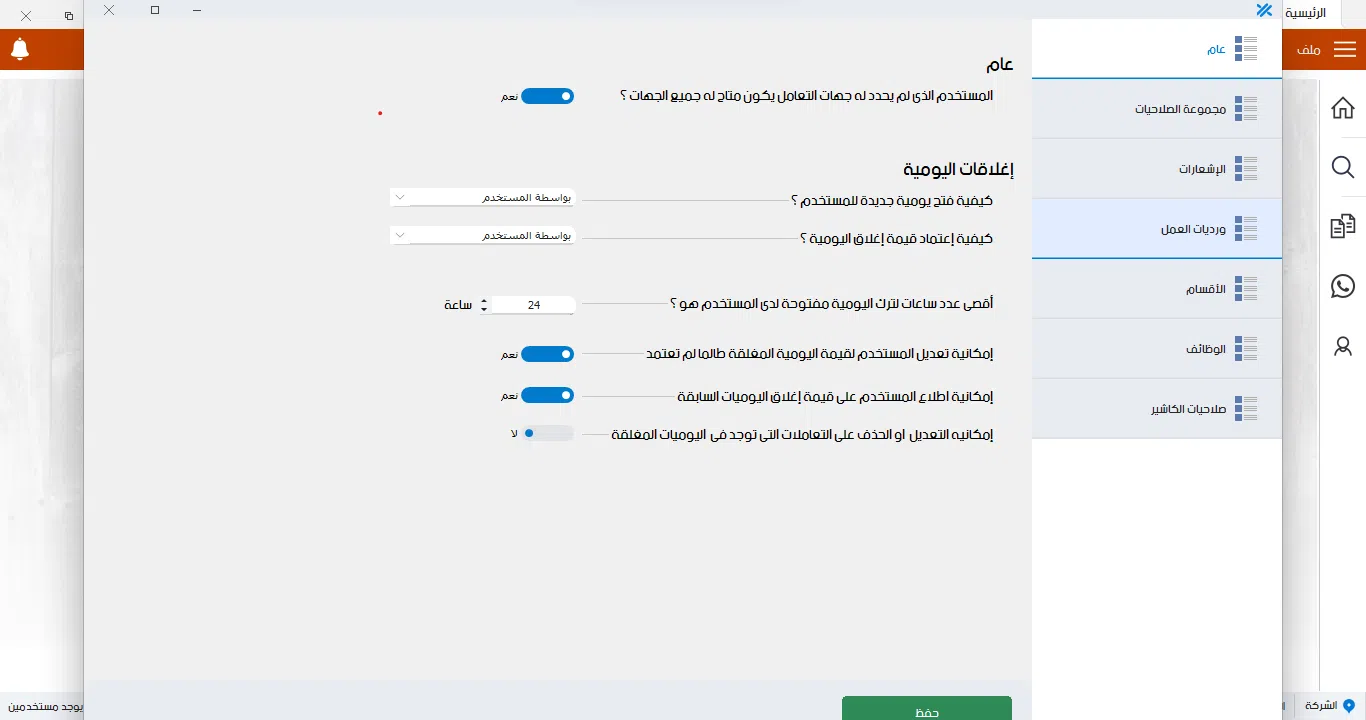The image size is (1366, 720).
Task: Click the list icon next to ورديات العمل
Action: click(1246, 229)
